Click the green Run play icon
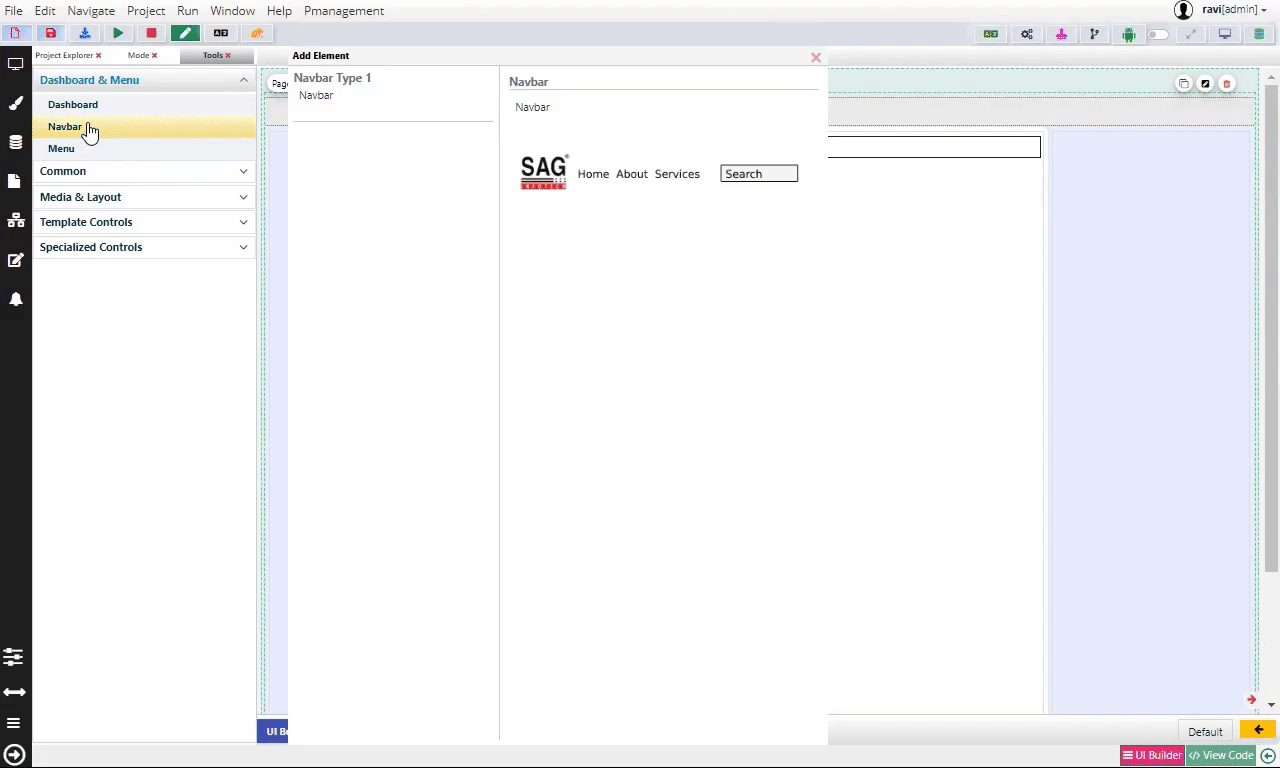Screen dimensions: 1280x768 (x=118, y=33)
